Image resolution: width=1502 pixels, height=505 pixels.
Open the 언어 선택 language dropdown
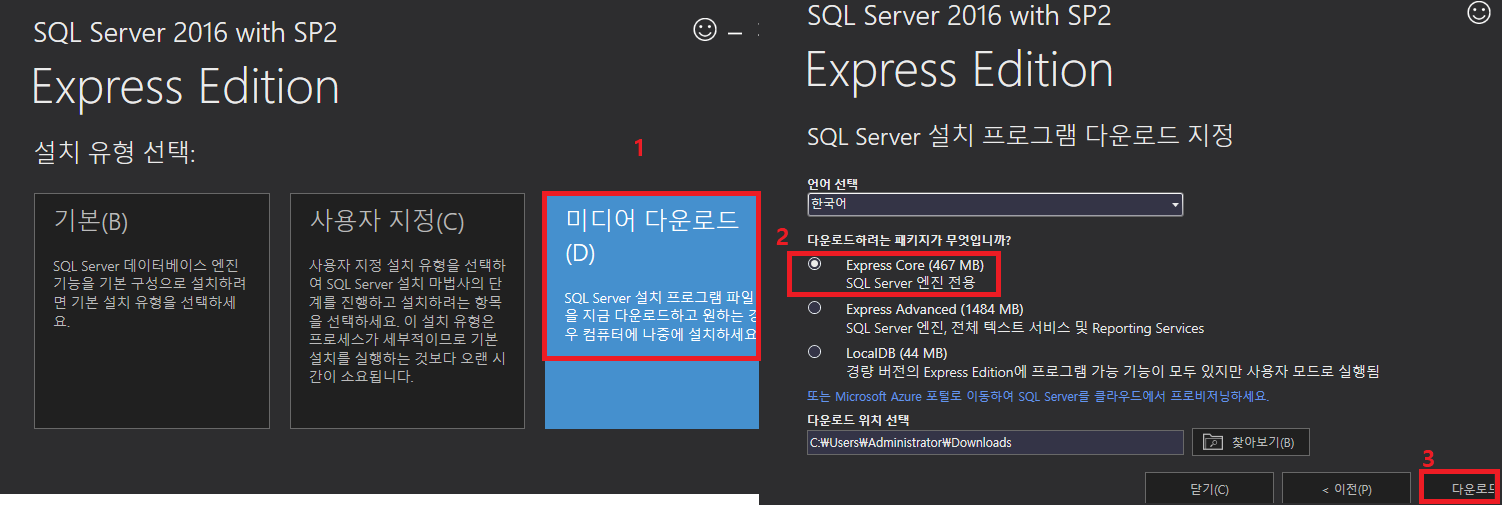pyautogui.click(x=995, y=204)
